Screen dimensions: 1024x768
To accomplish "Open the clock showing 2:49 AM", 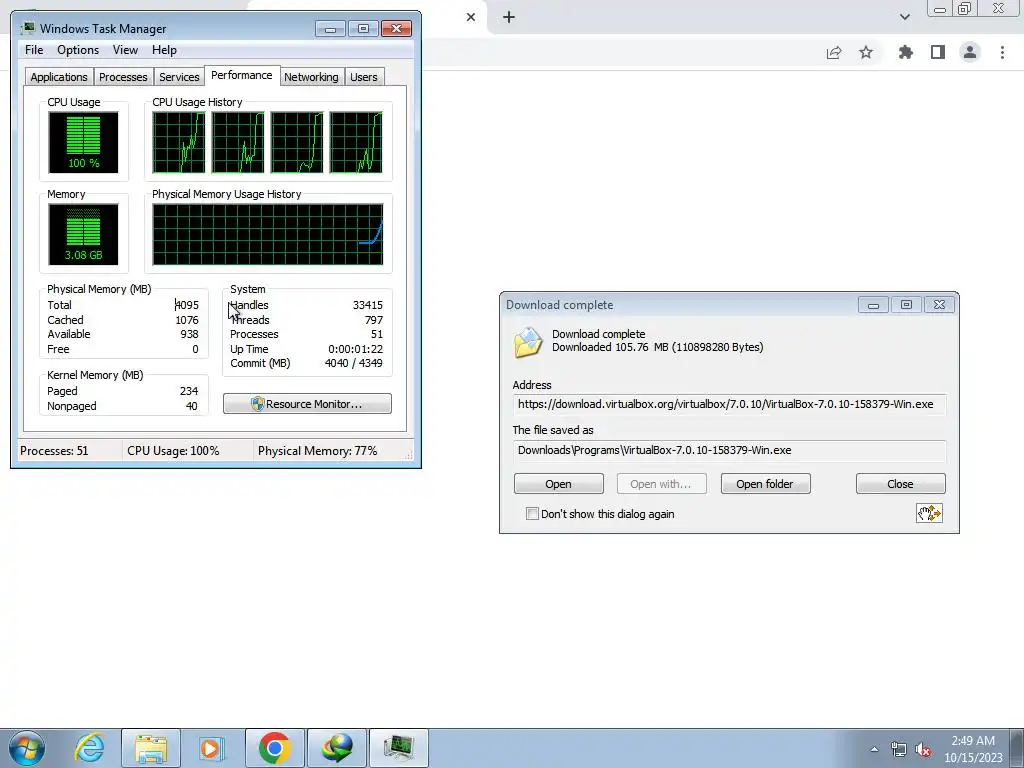I will 973,749.
